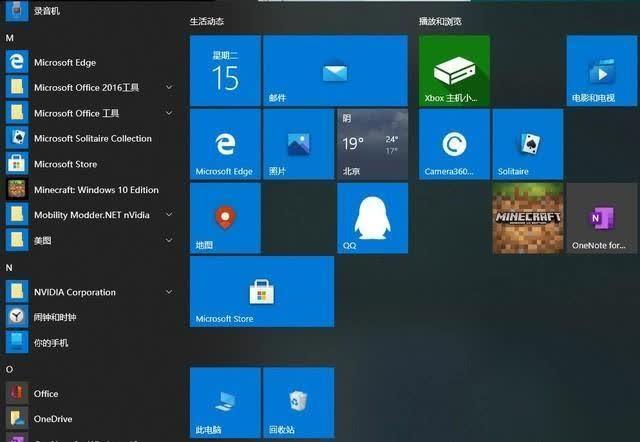640x442 pixels.
Task: Open the 地图 maps tile
Action: (225, 218)
